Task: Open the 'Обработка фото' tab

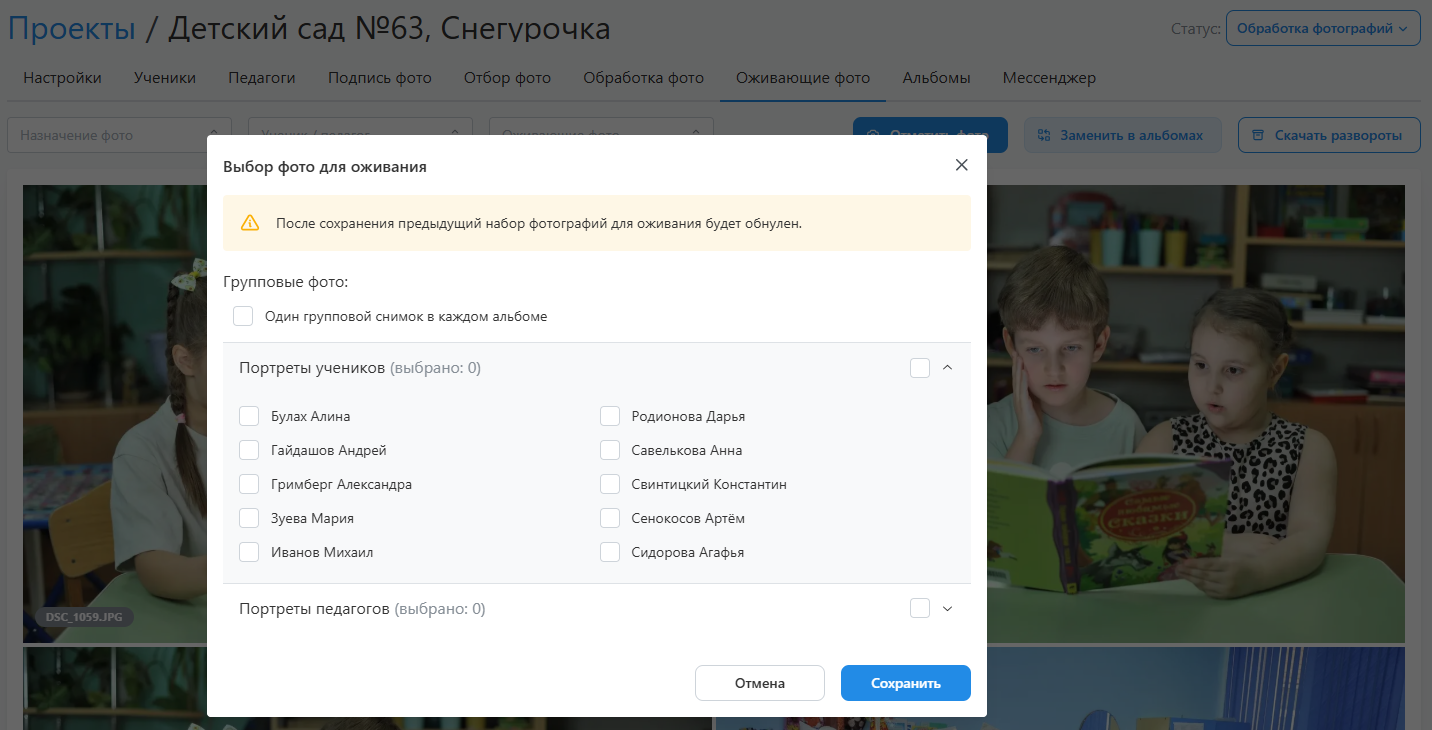Action: (x=643, y=78)
